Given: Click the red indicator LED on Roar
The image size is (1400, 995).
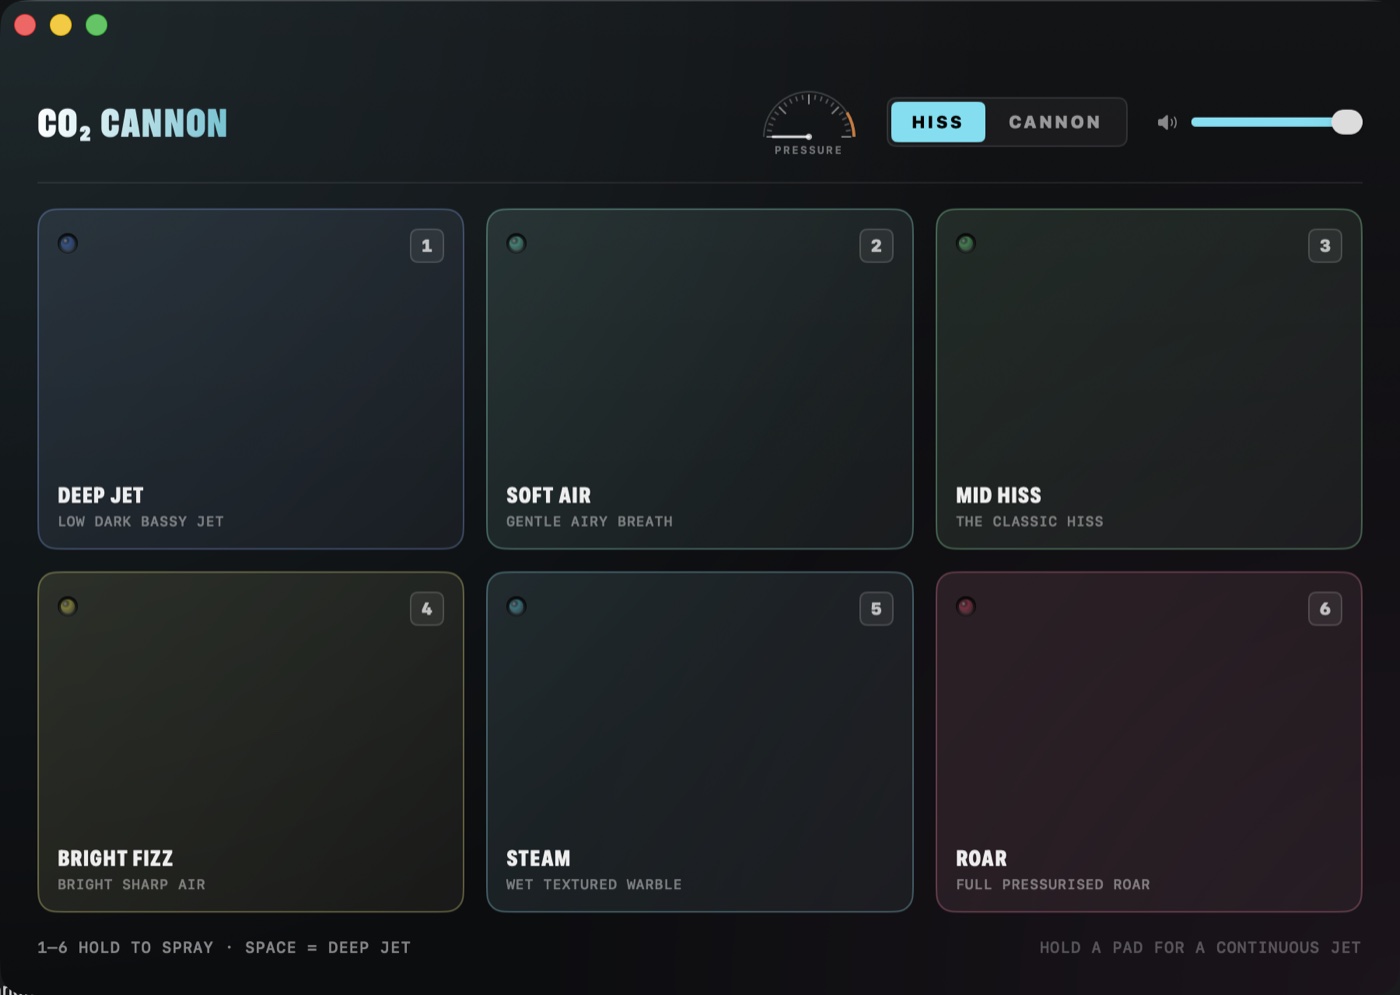Looking at the screenshot, I should click(x=965, y=606).
